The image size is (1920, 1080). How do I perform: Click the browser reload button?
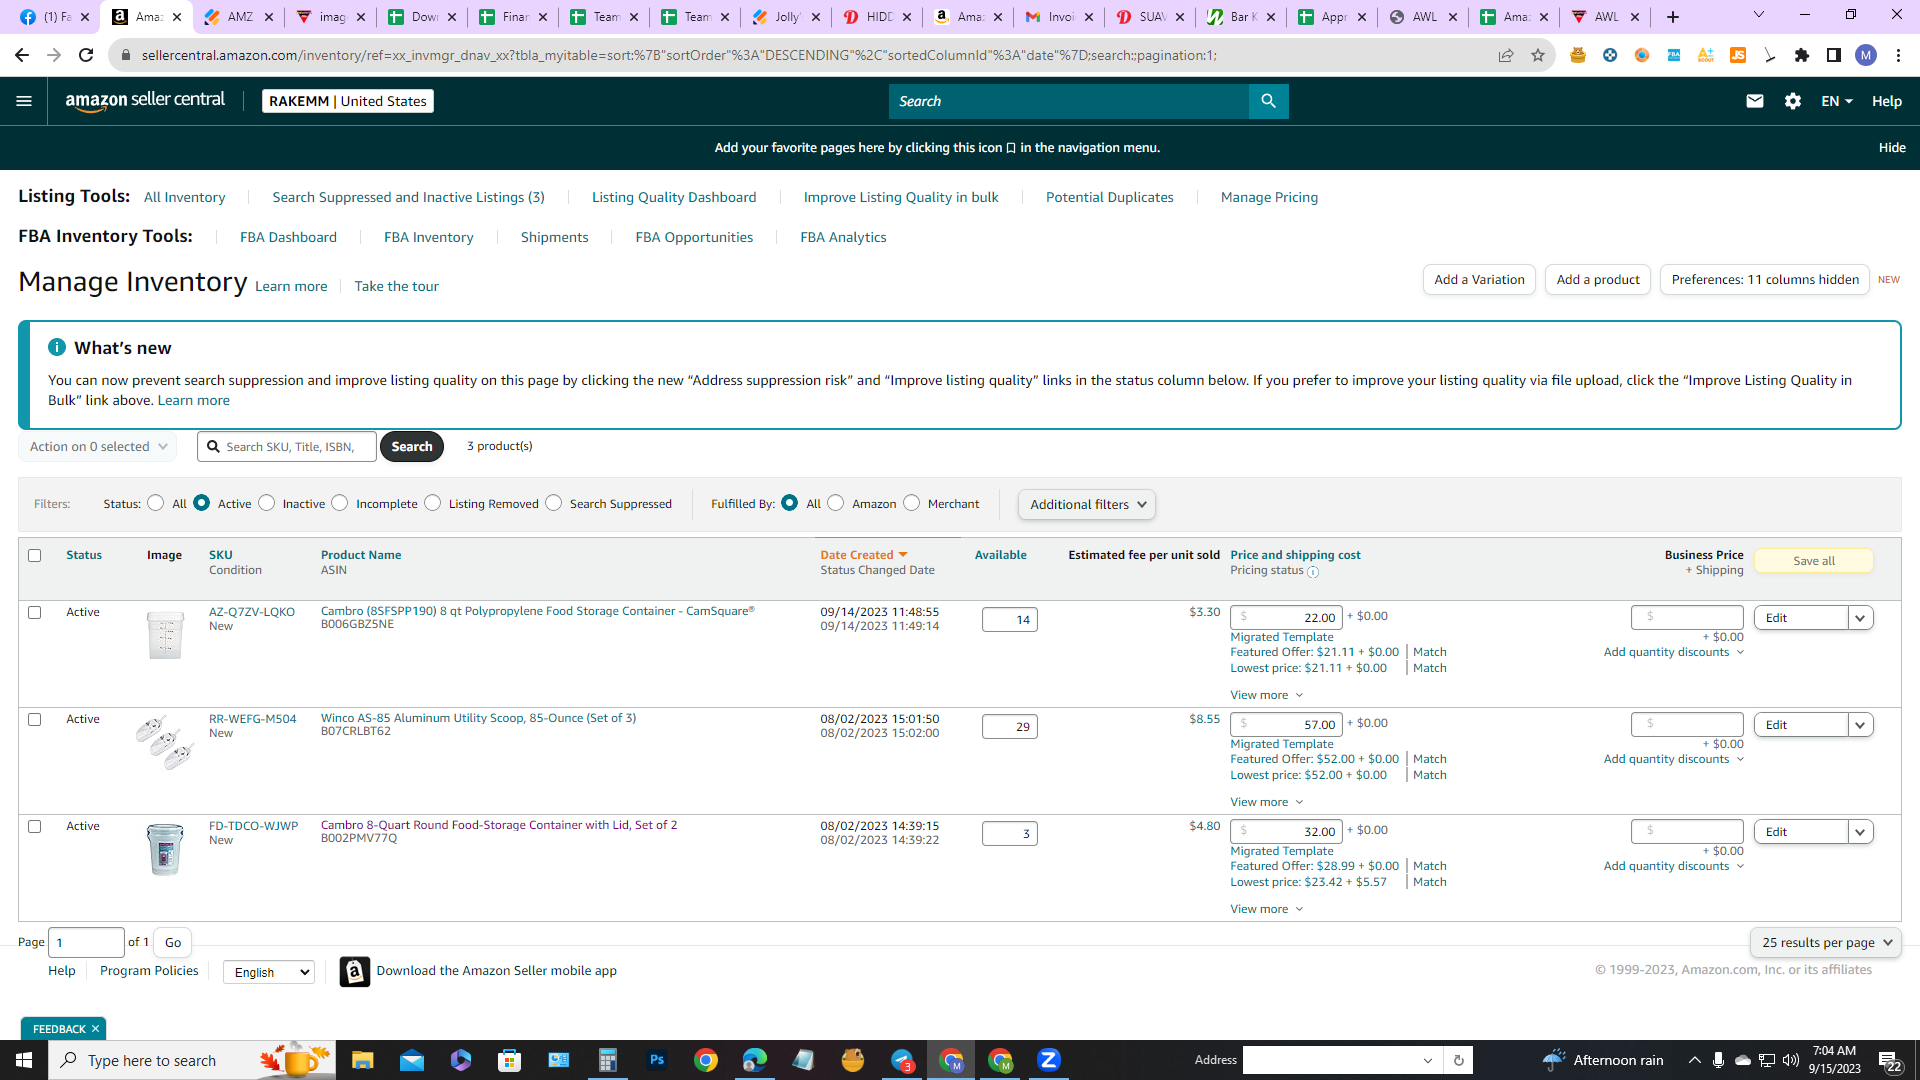86,55
